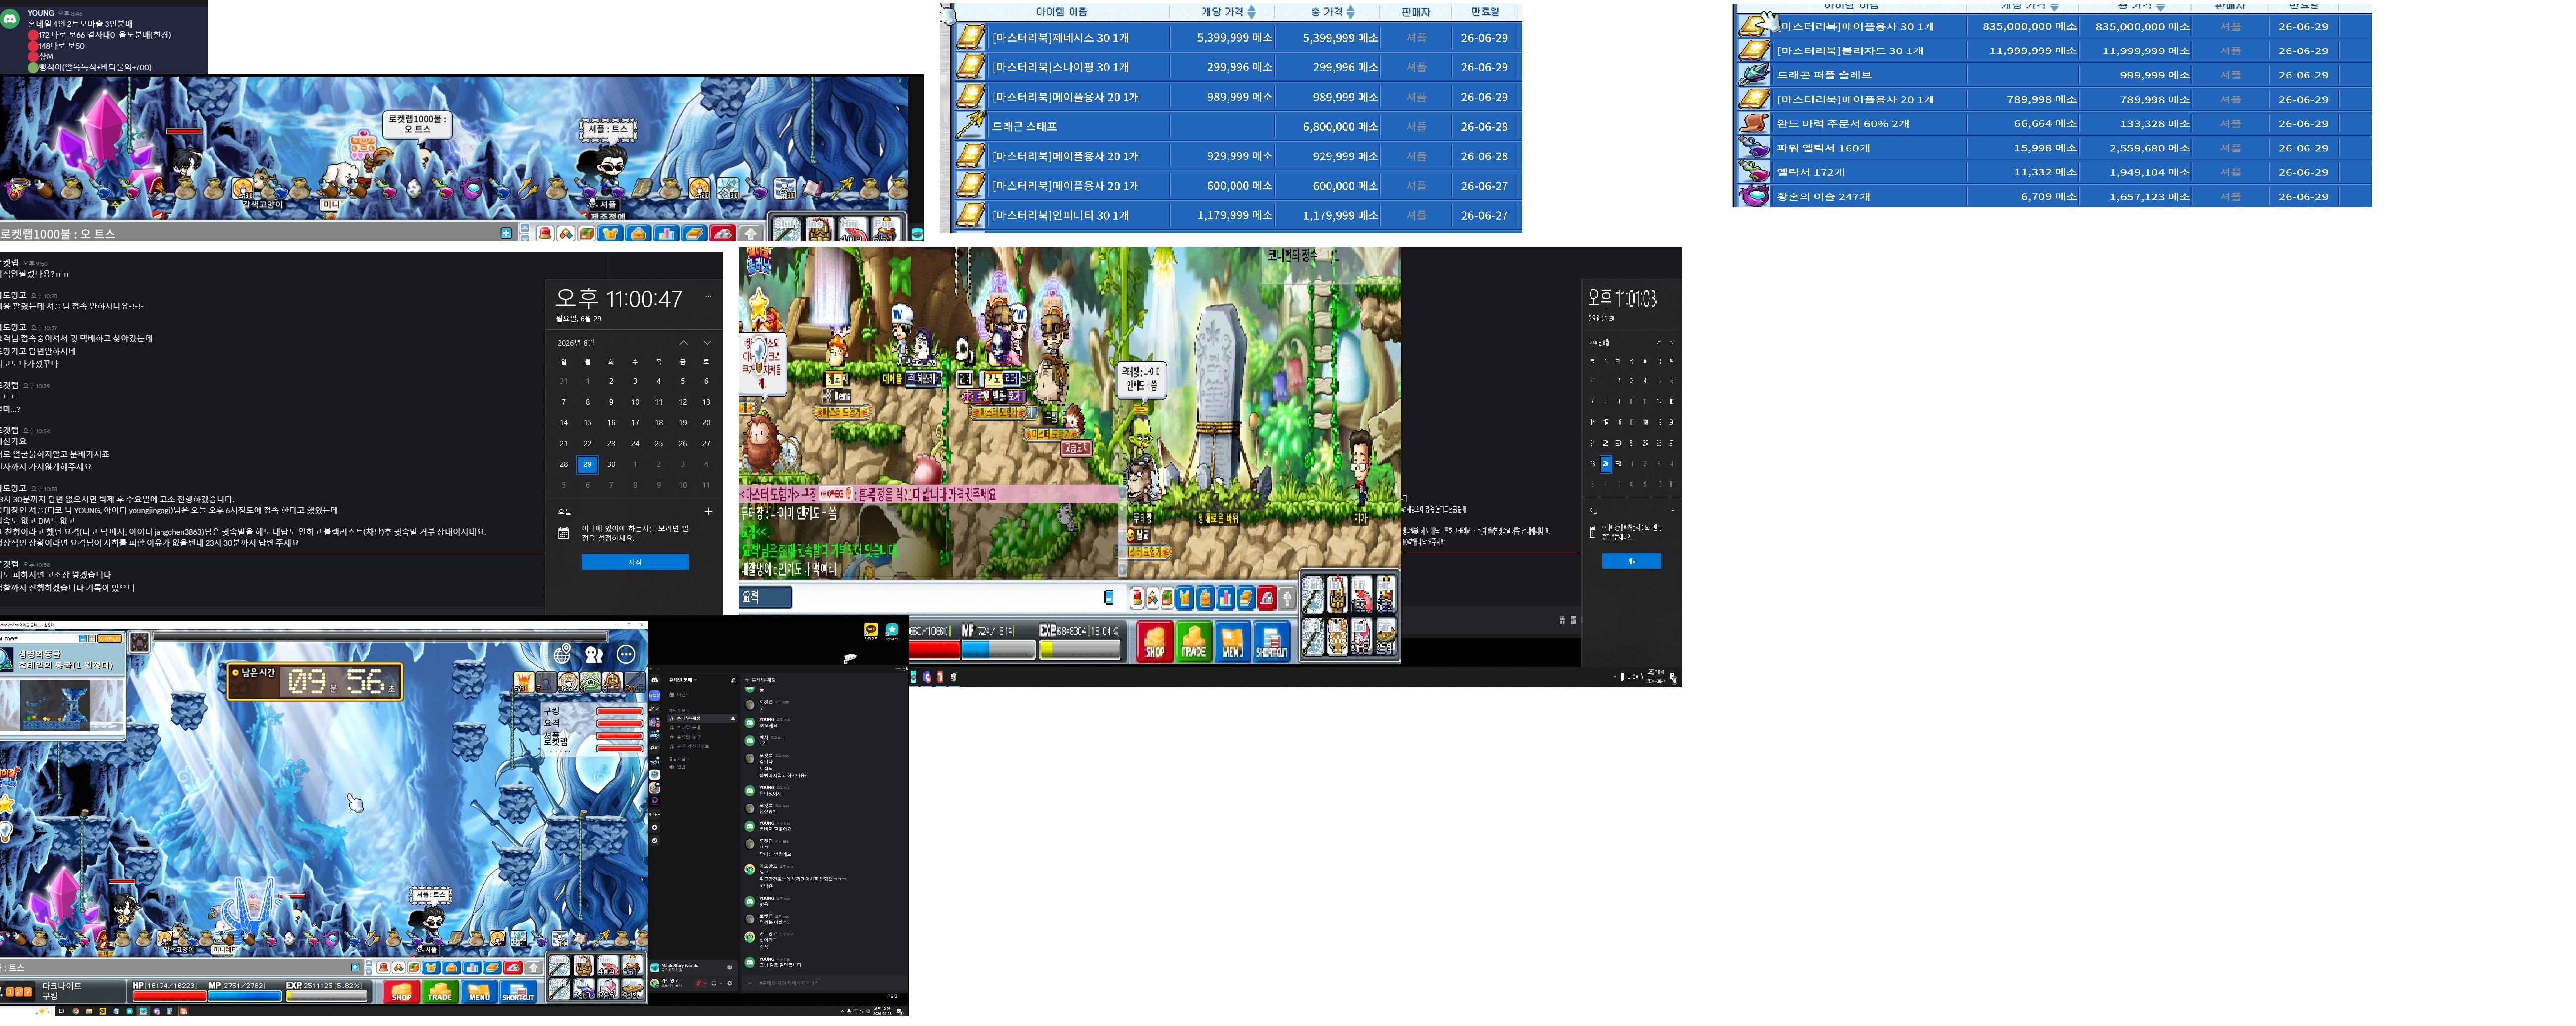Image resolution: width=2576 pixels, height=1026 pixels.
Task: Click the phone icon in the forest game's chat bar
Action: 1108,597
